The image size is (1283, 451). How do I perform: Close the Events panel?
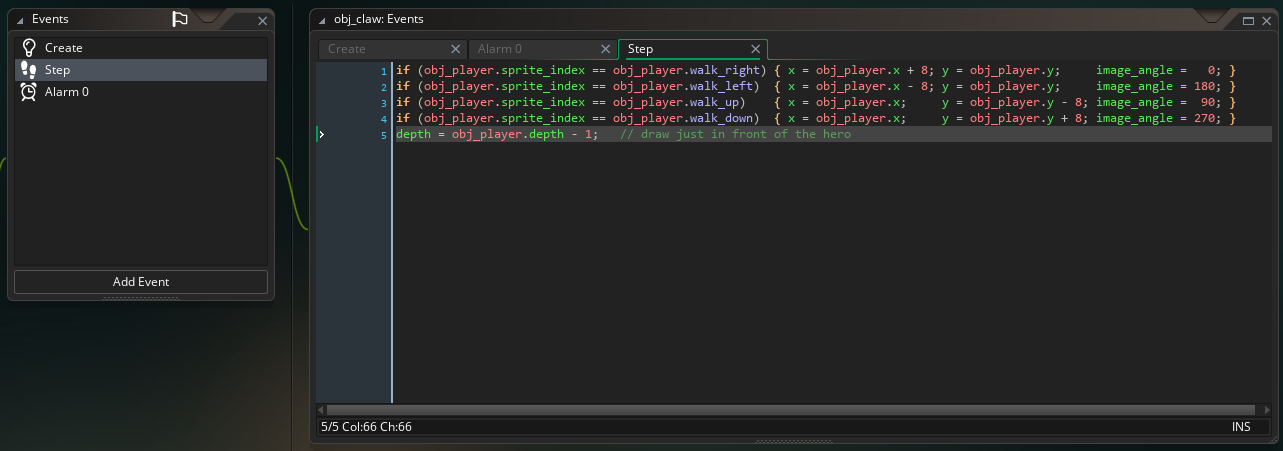pyautogui.click(x=262, y=20)
